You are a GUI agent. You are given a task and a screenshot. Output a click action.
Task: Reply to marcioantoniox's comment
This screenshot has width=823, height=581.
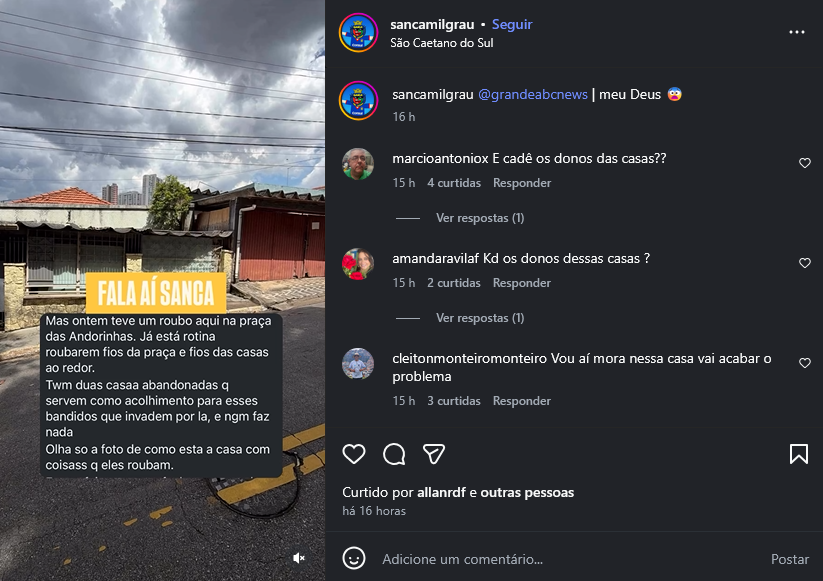[x=522, y=183]
